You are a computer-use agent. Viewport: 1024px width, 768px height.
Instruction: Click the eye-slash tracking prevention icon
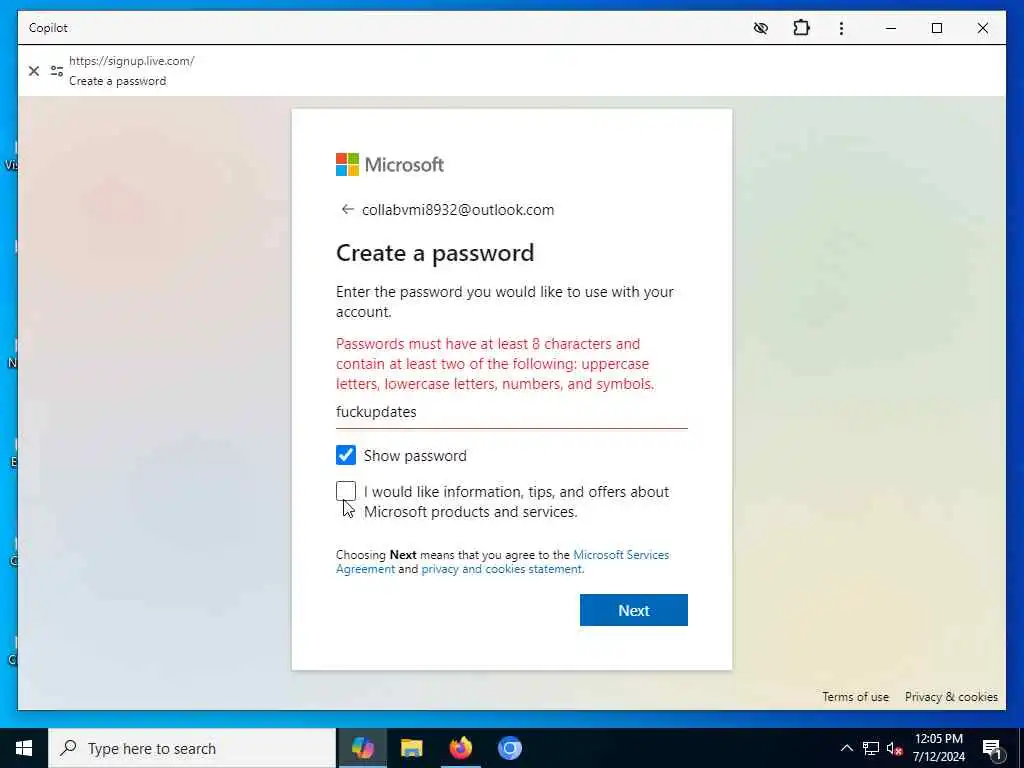coord(761,28)
